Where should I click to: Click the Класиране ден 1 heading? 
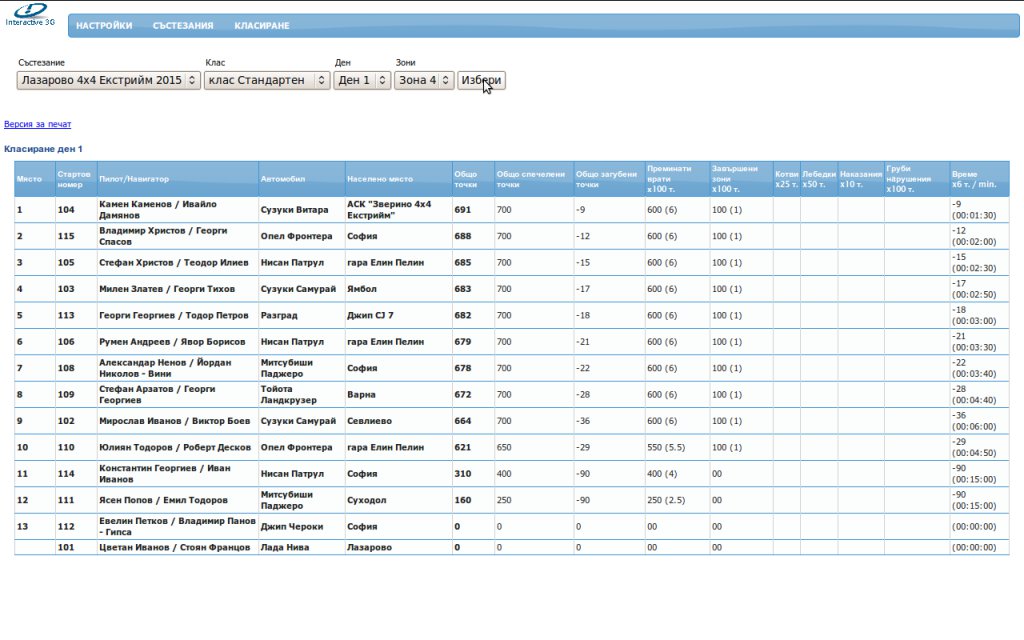pos(43,149)
